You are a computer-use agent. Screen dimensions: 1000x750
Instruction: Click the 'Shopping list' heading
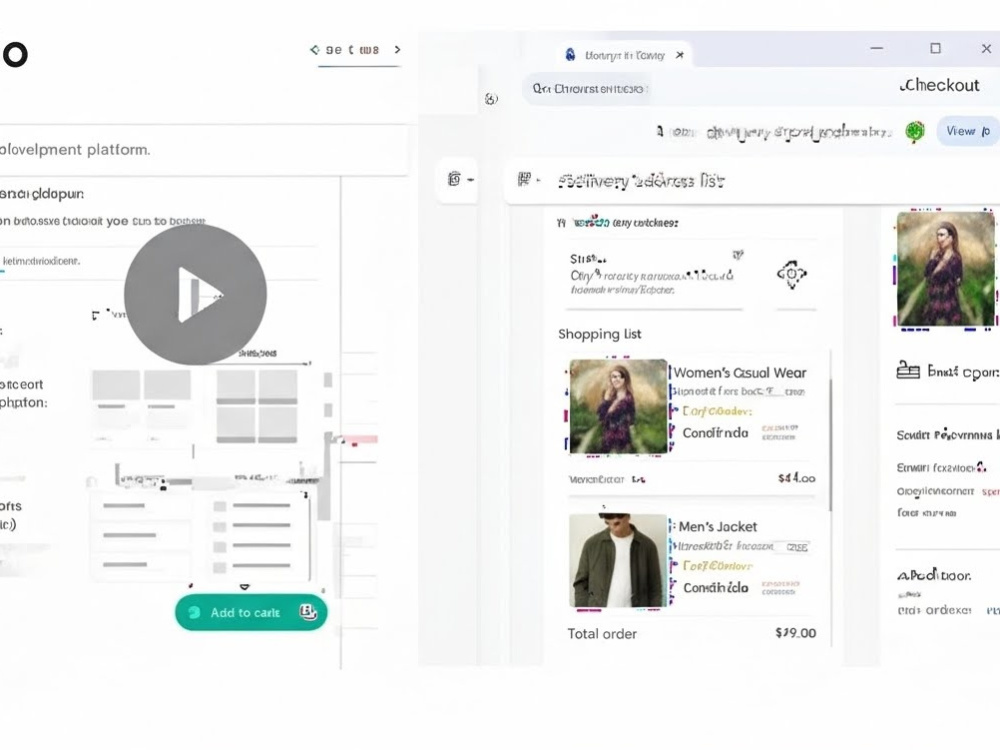tap(599, 334)
